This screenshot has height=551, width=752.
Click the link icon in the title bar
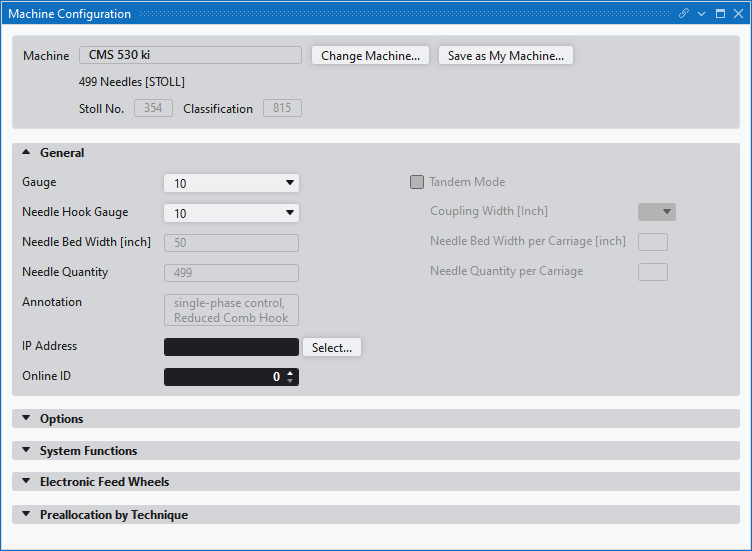pos(684,14)
